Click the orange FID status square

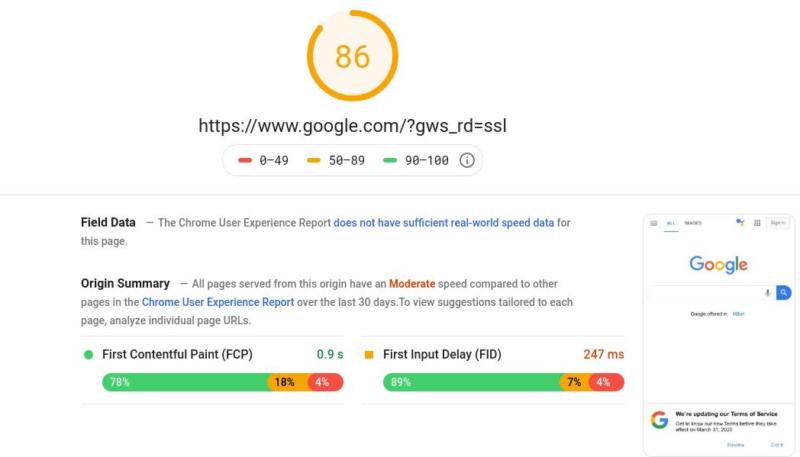tap(369, 354)
